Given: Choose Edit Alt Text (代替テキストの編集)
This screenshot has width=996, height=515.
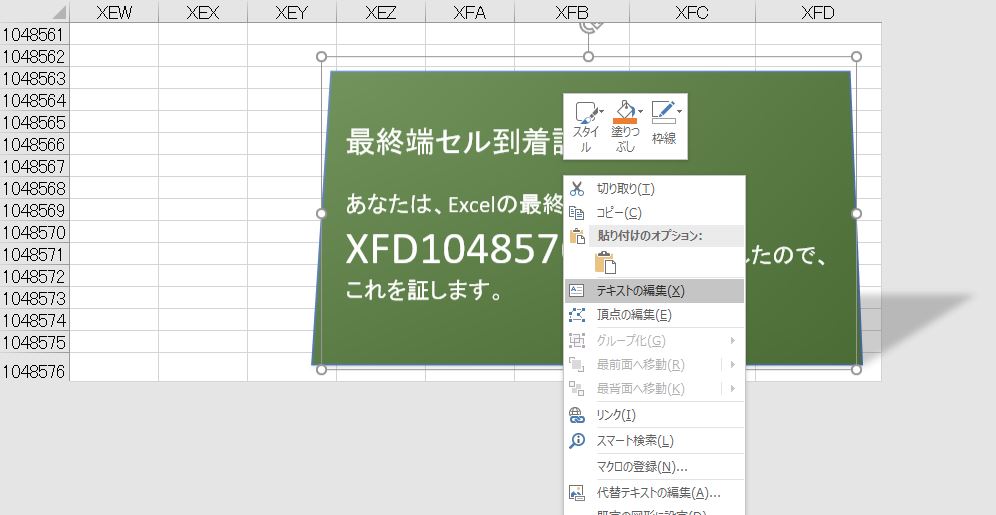Looking at the screenshot, I should (654, 493).
